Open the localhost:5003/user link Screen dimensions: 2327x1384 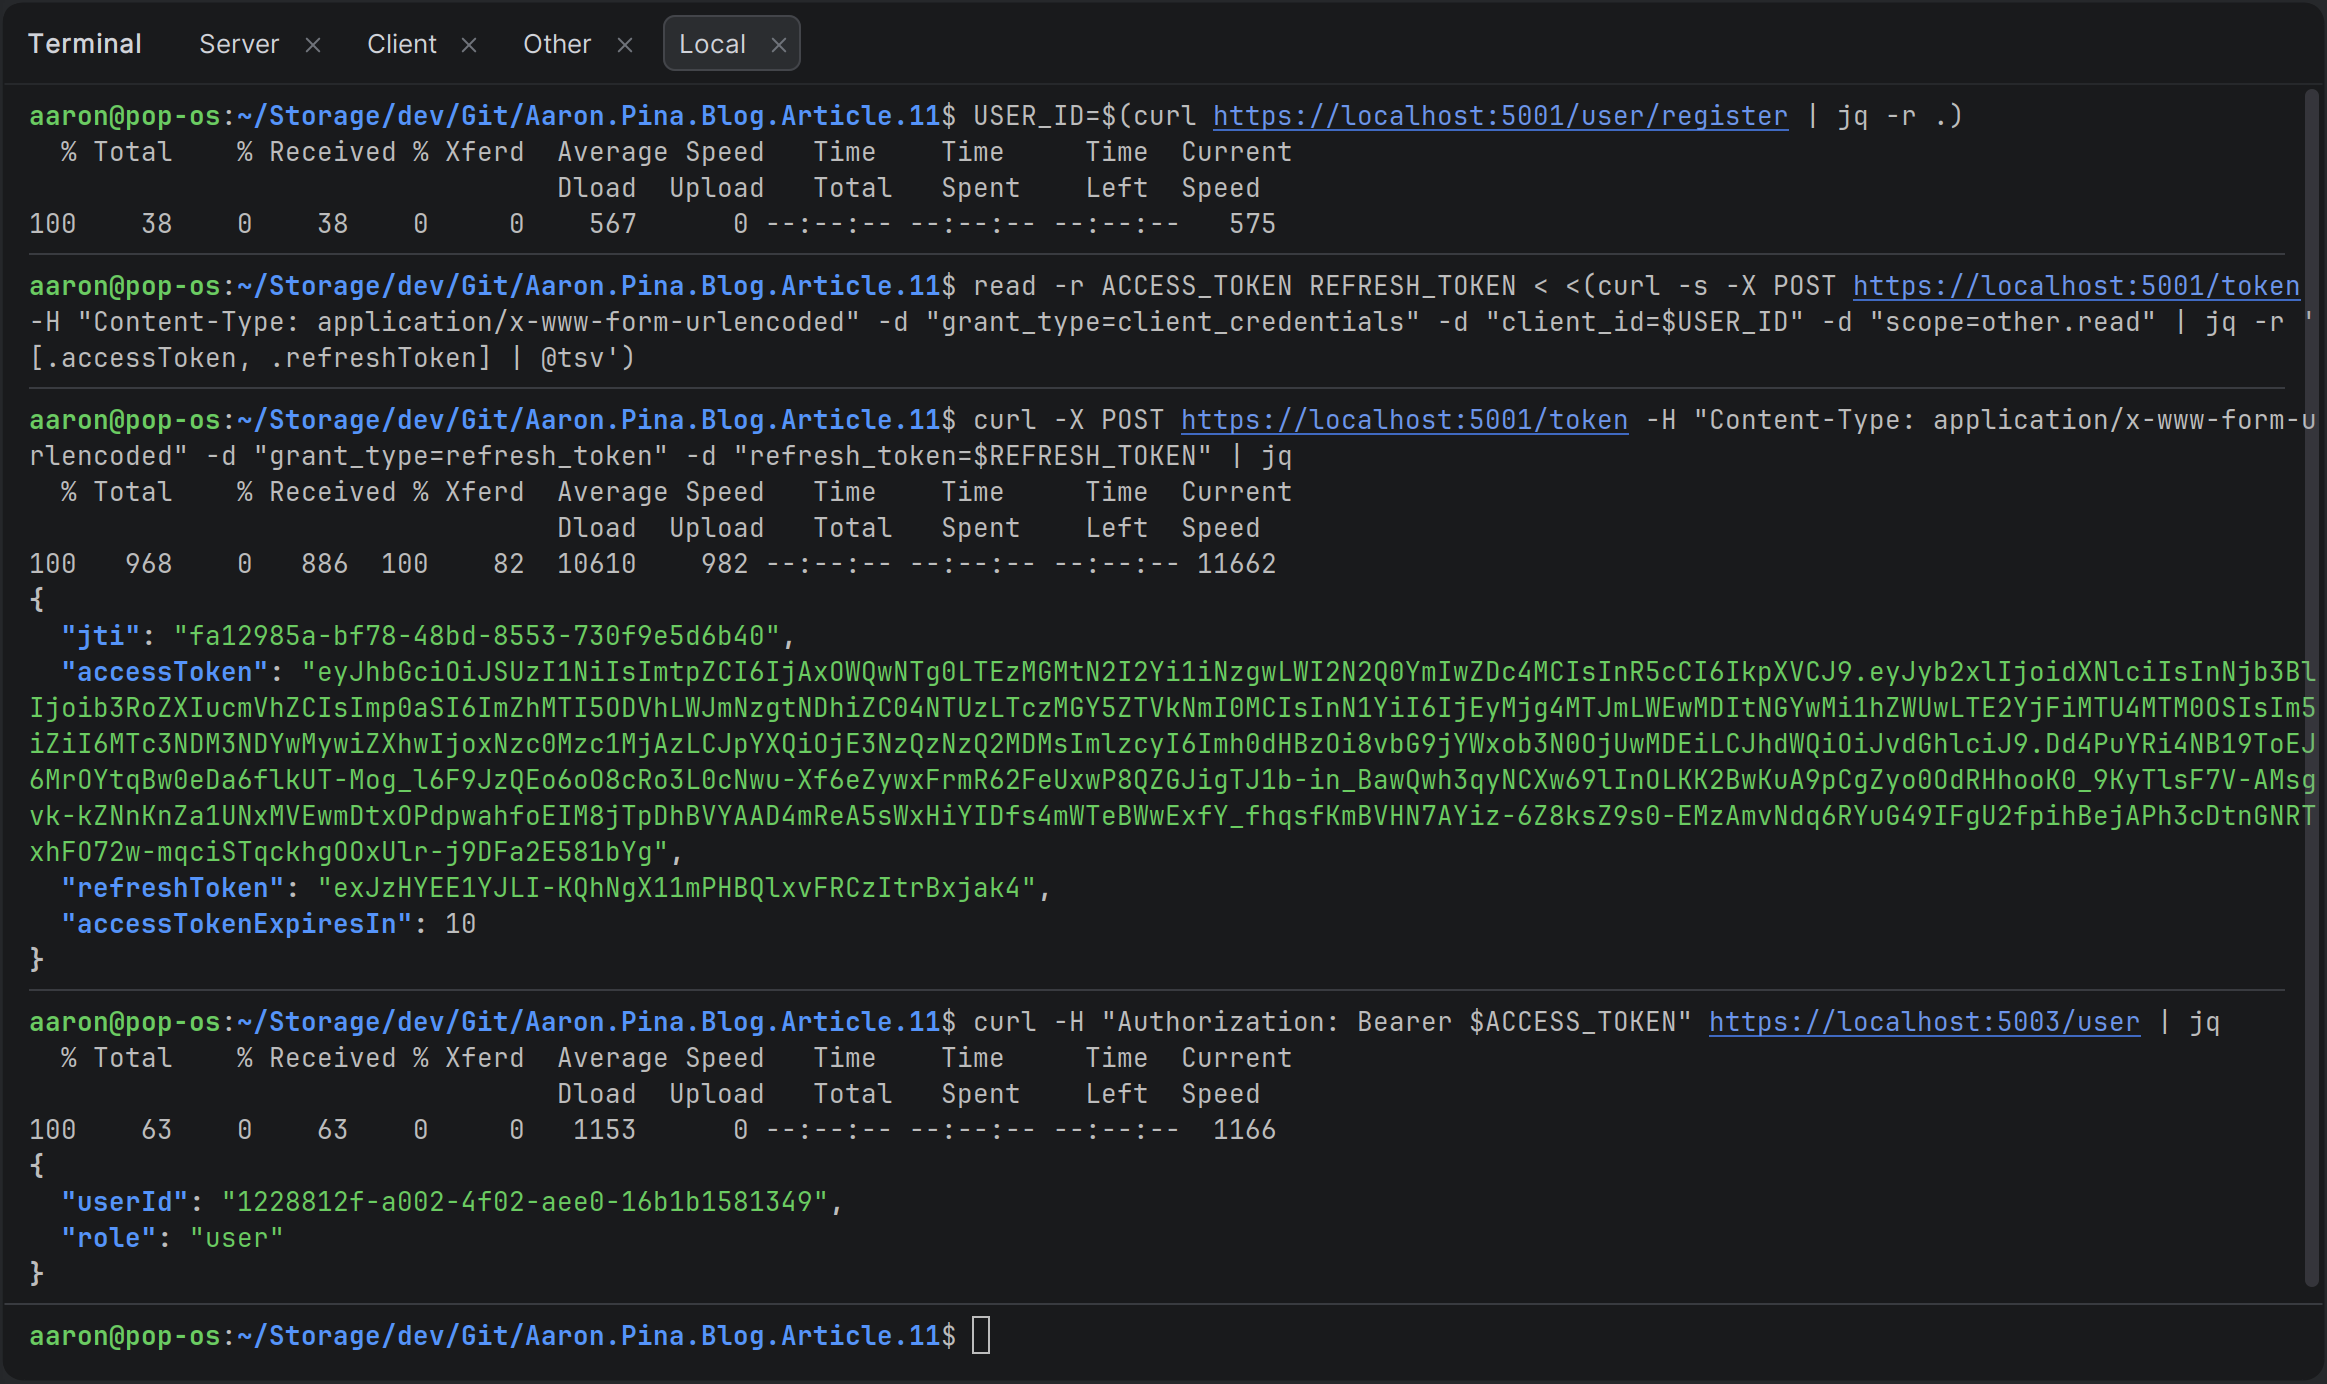tap(1924, 1022)
